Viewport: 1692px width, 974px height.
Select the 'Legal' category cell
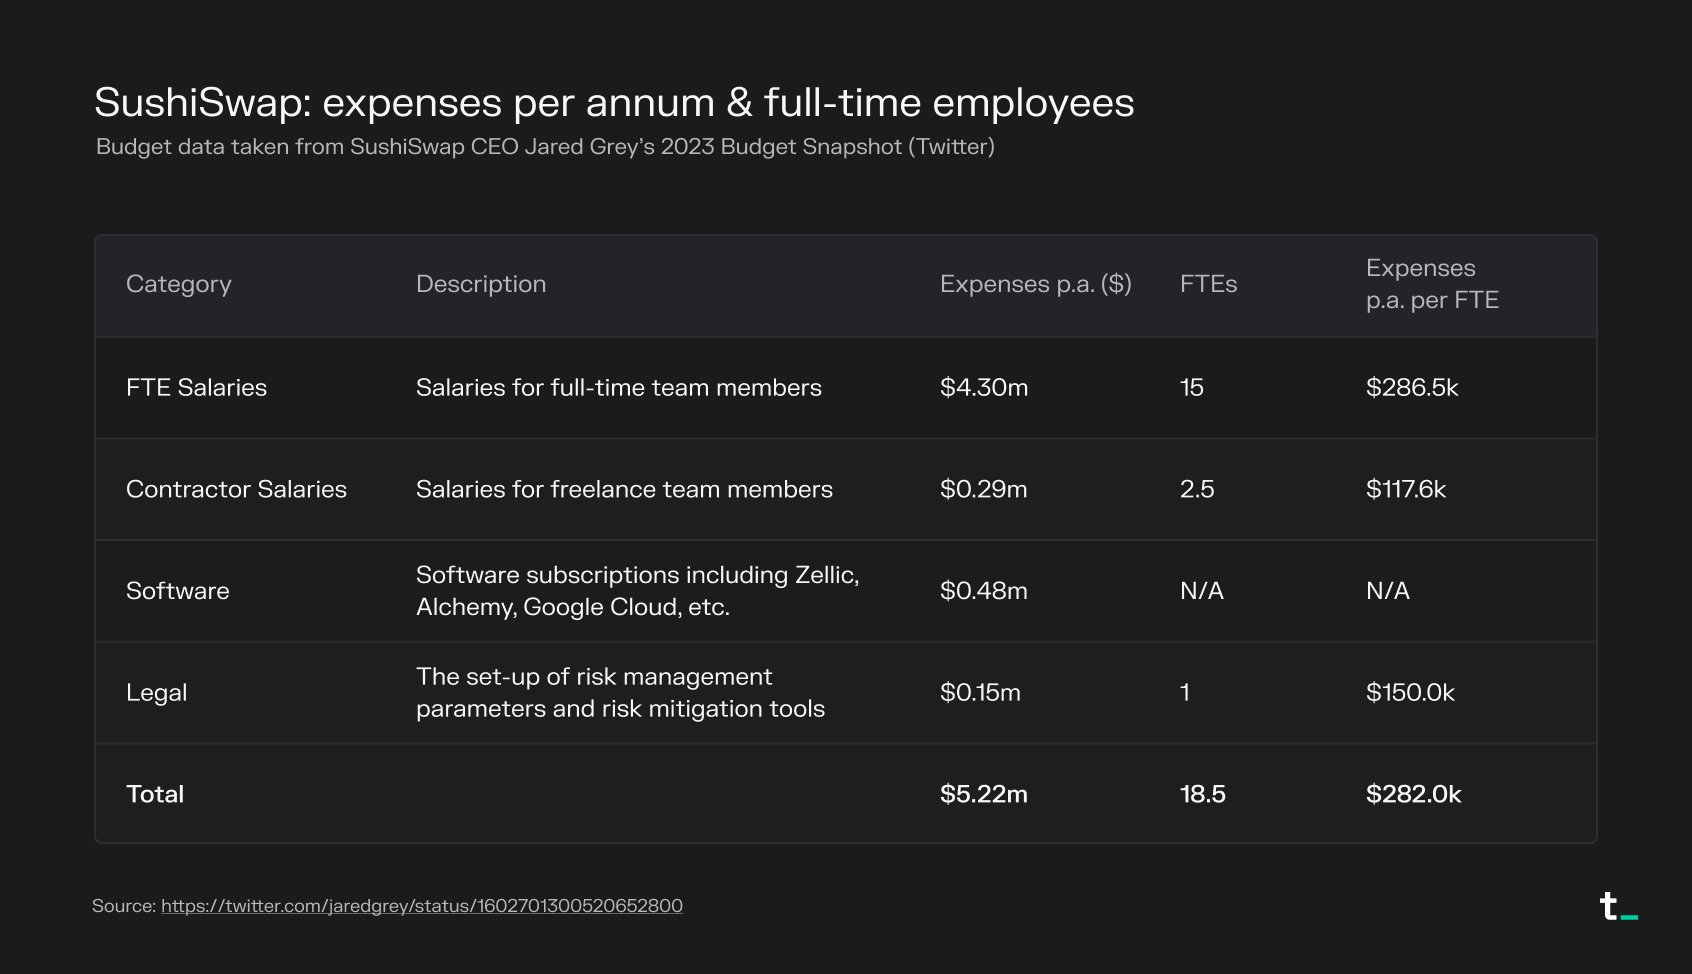(157, 693)
